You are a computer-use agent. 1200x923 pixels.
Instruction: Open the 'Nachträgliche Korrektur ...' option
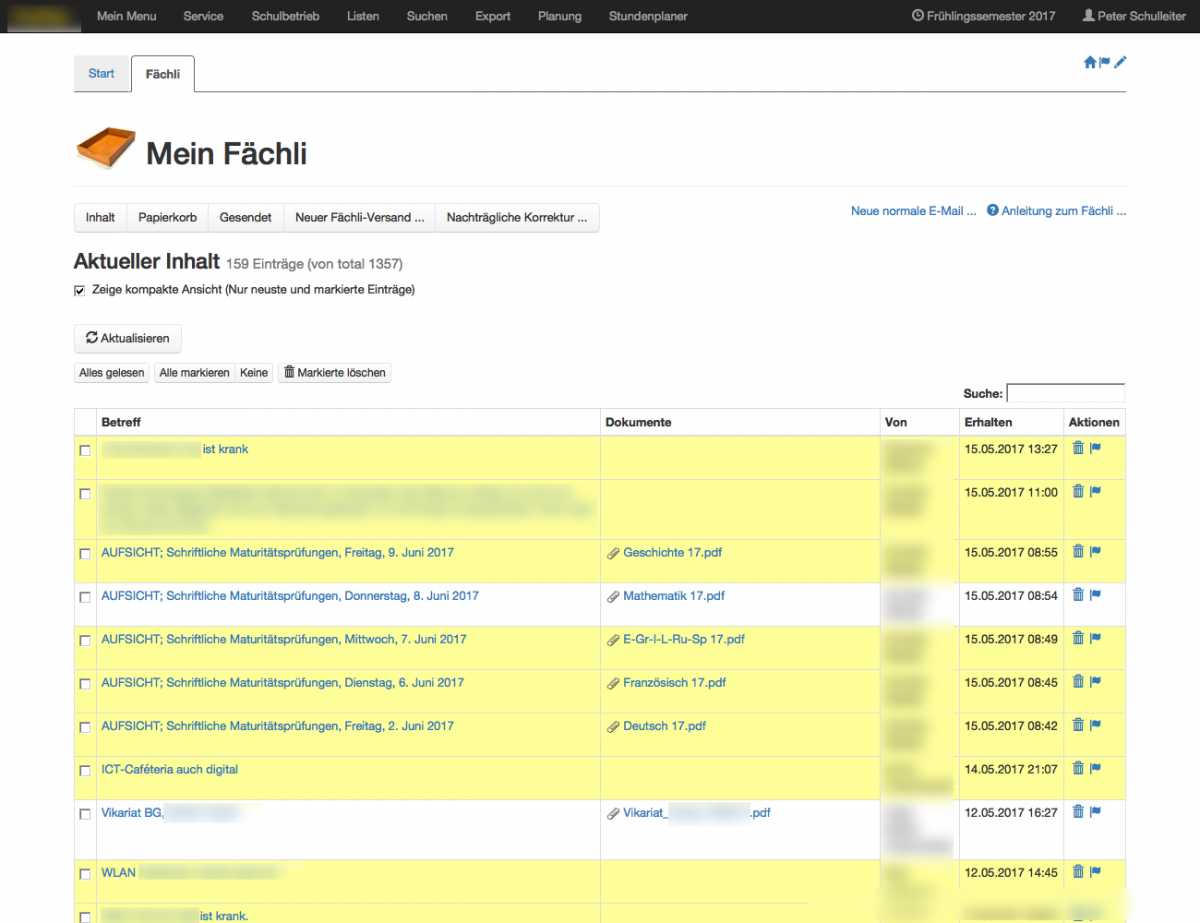517,217
